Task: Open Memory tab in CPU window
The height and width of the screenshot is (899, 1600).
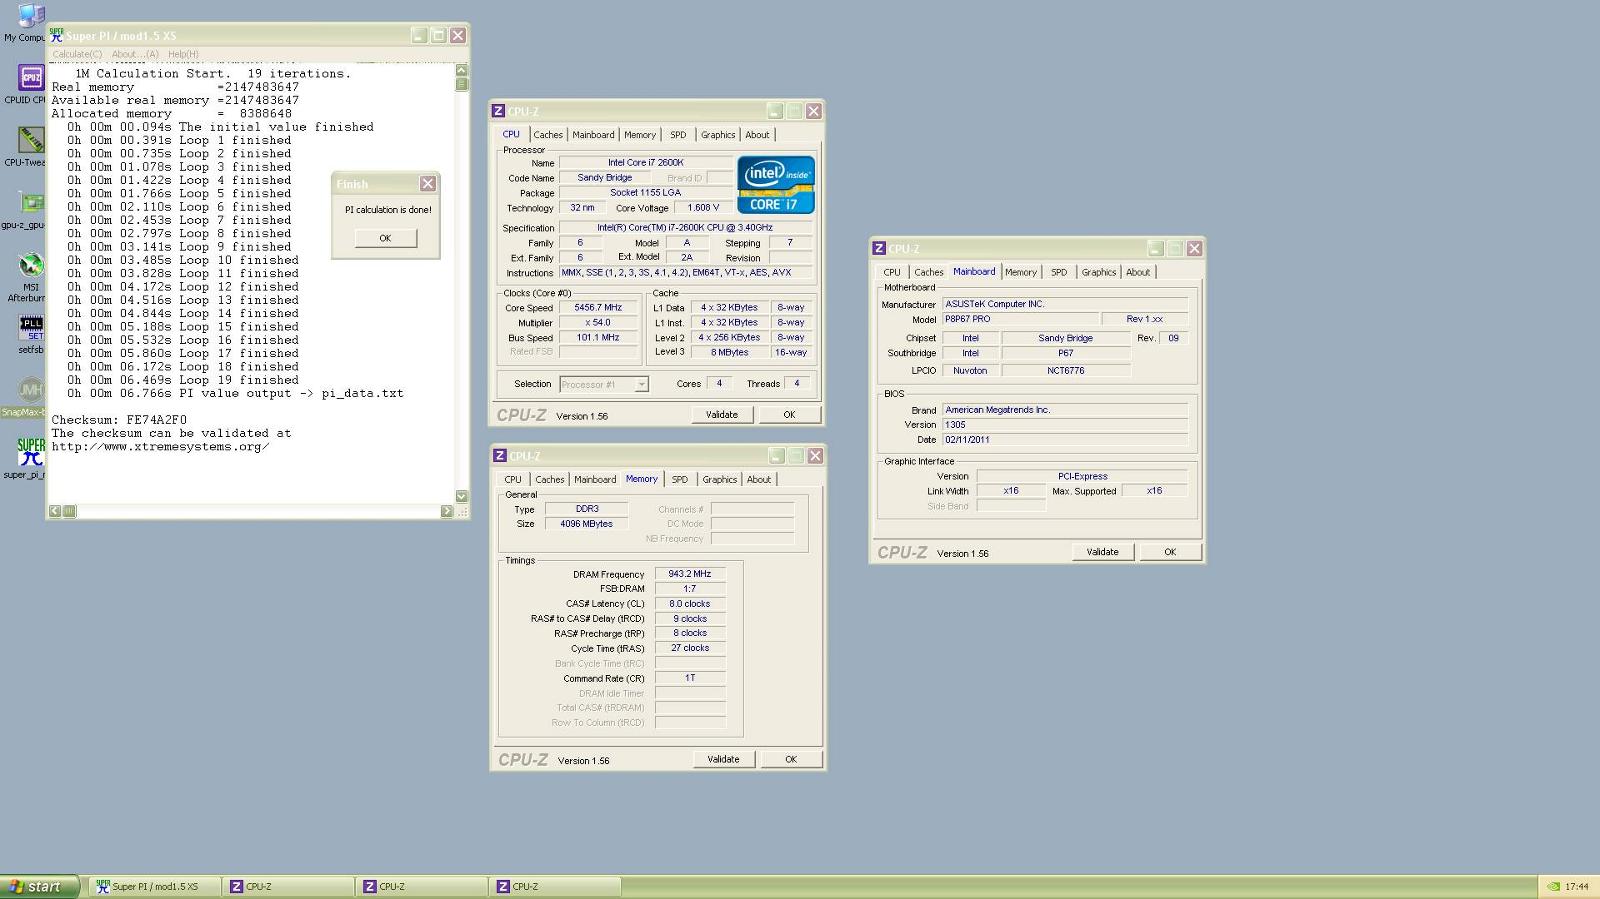Action: point(640,135)
